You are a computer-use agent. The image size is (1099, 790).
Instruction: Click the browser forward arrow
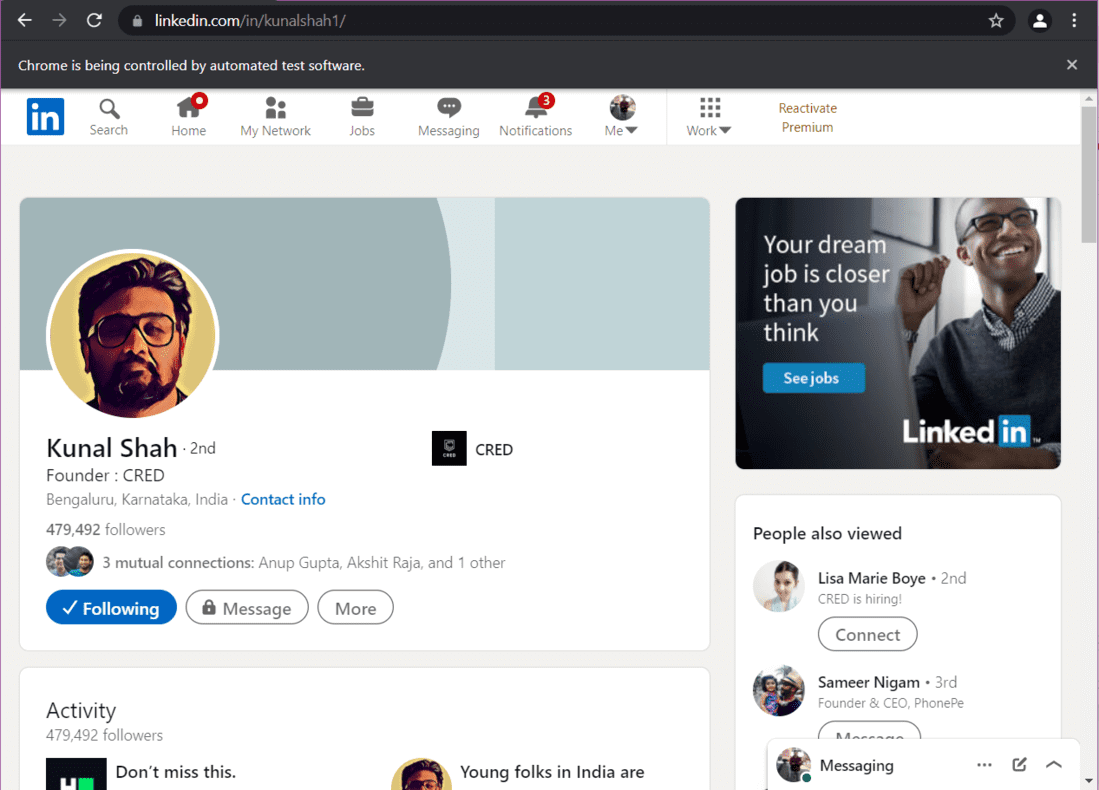[60, 20]
